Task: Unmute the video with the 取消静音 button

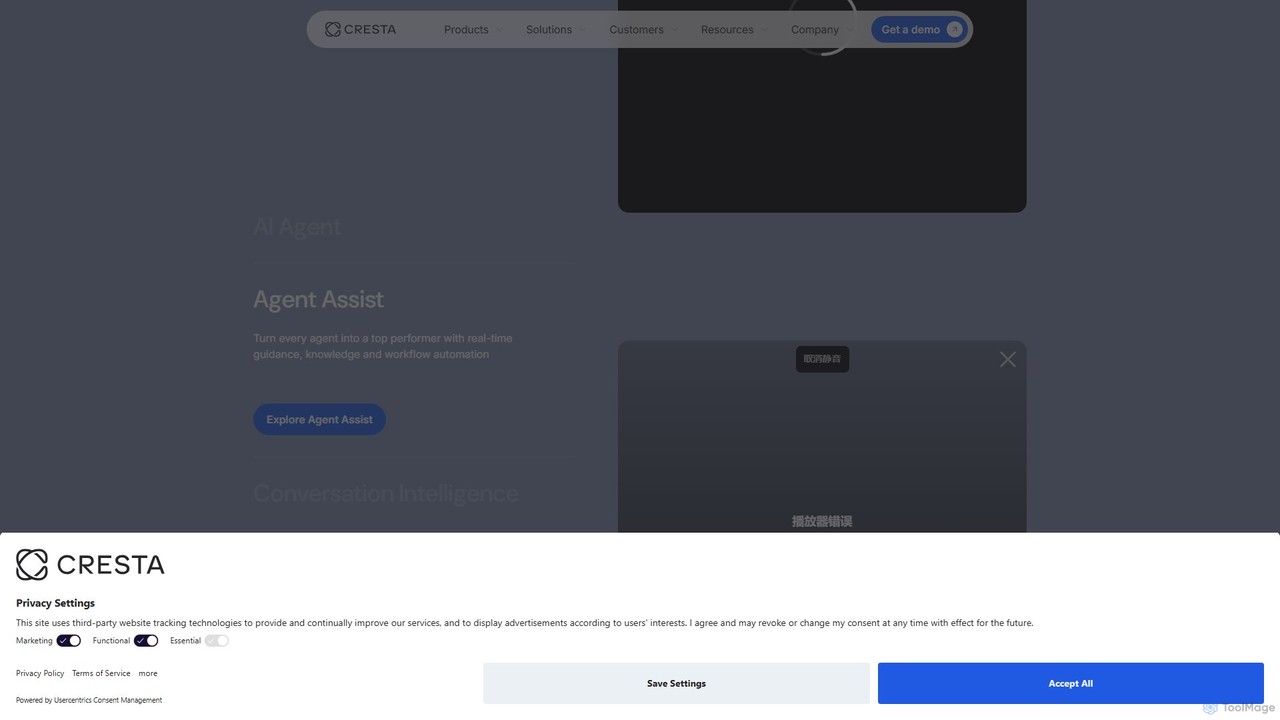Action: [x=822, y=359]
